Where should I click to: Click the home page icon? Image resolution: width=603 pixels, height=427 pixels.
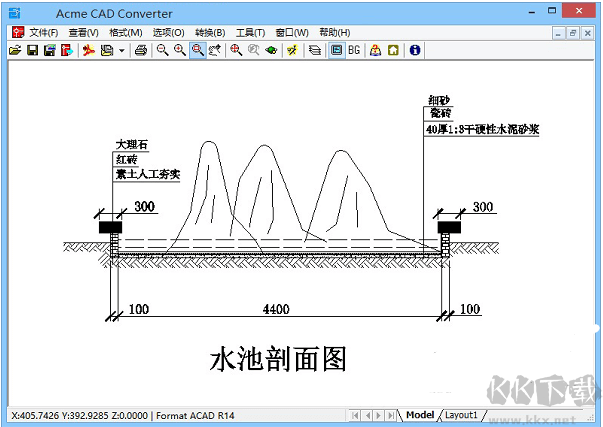point(393,50)
